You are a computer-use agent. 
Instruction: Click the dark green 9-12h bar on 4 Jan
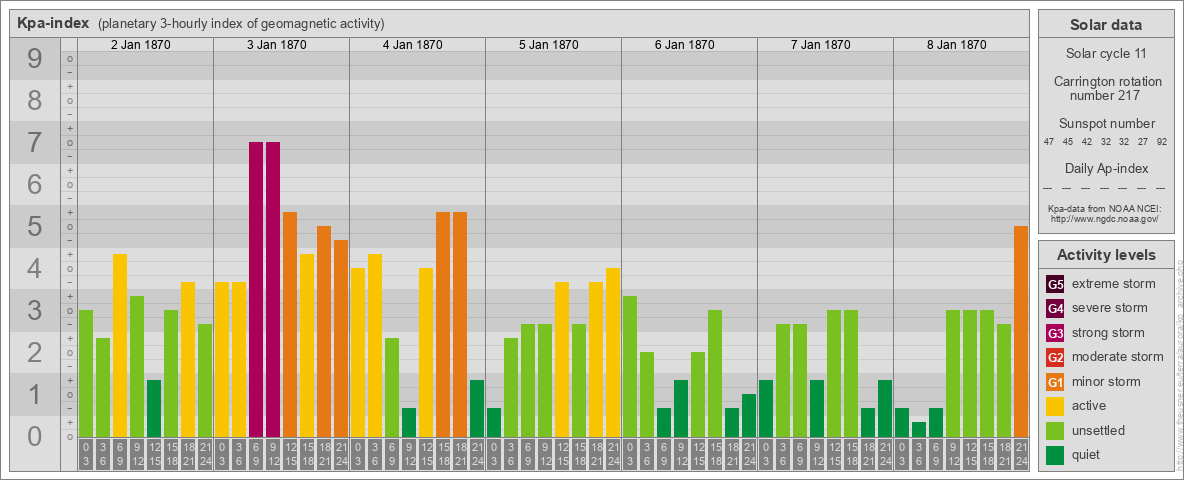[x=409, y=423]
